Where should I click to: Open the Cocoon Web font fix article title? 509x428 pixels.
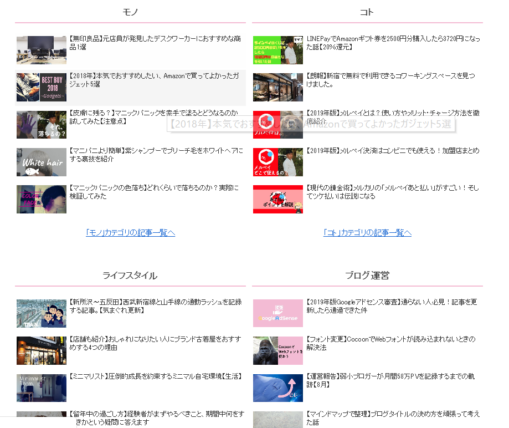pos(391,343)
